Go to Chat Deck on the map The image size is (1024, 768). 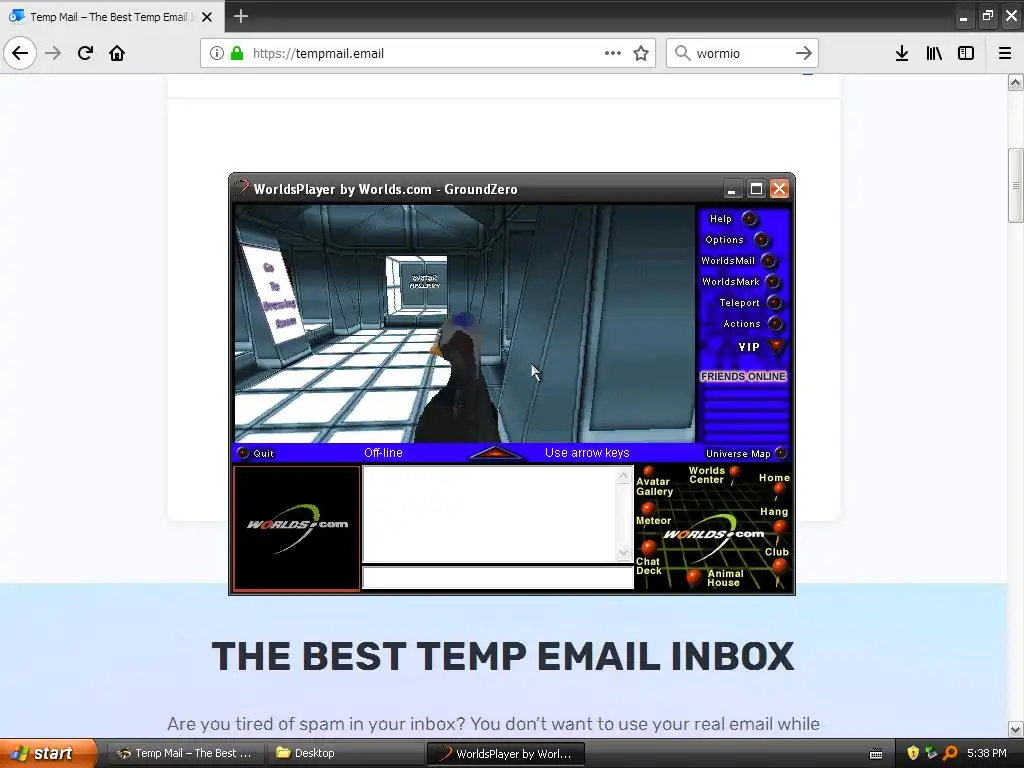tap(648, 547)
